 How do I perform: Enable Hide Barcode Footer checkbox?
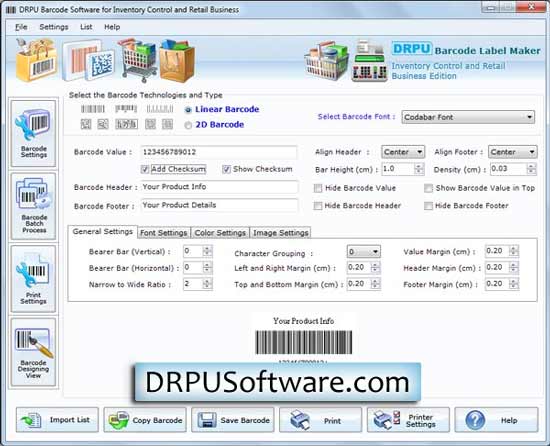point(428,206)
